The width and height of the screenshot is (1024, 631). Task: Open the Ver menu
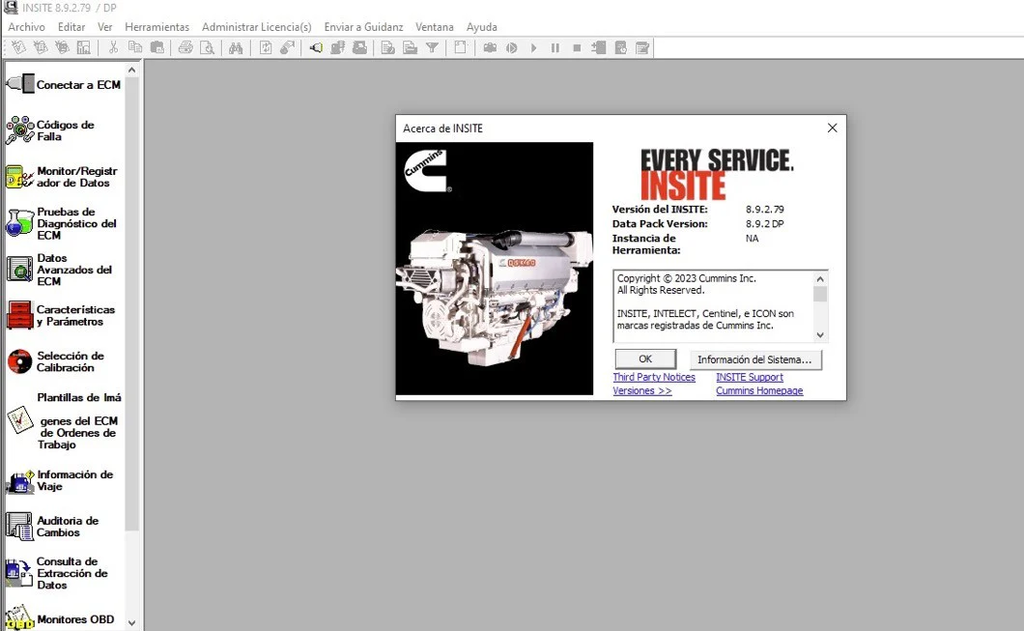104,27
